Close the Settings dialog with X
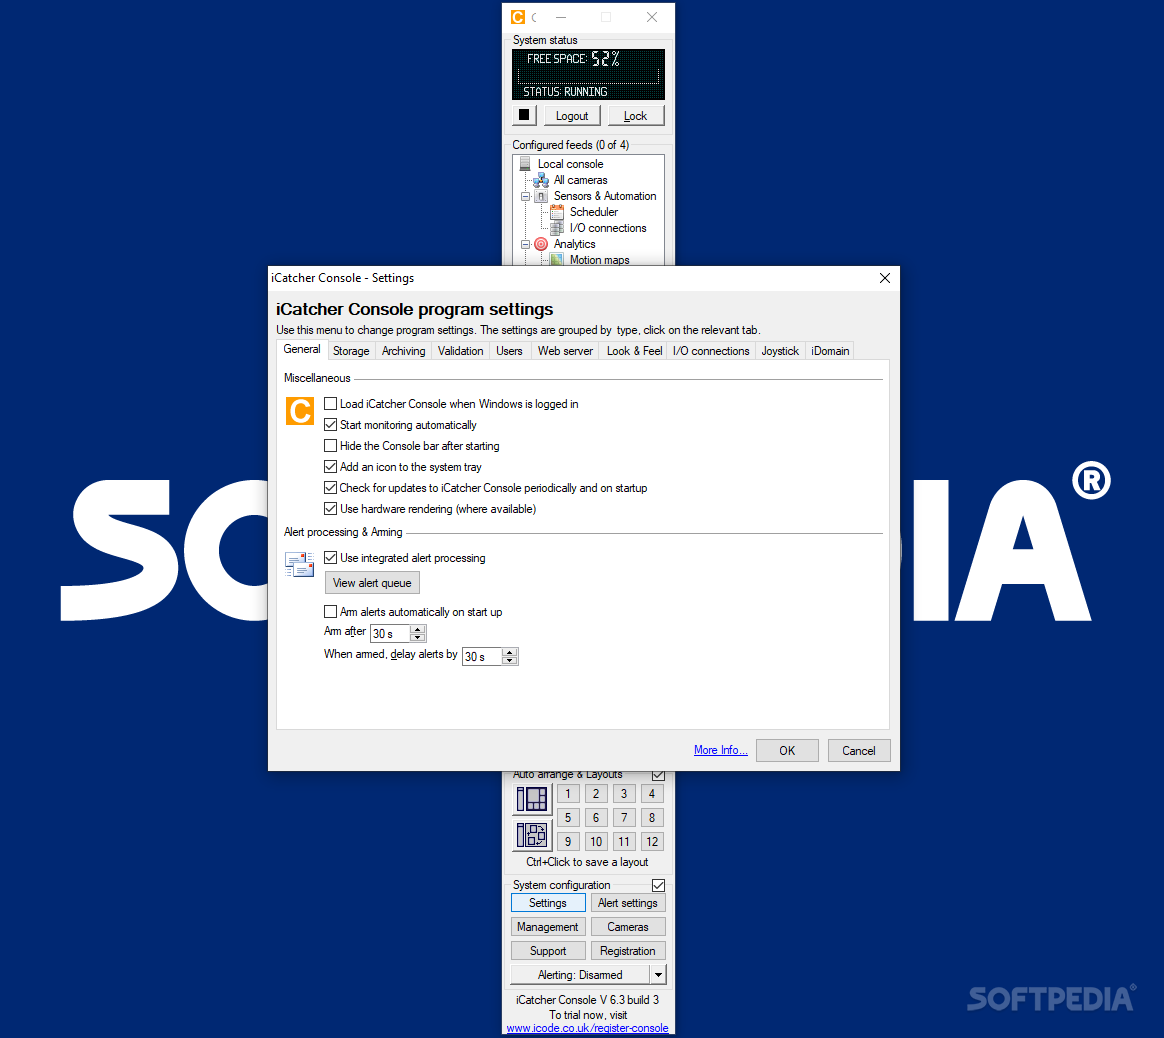The width and height of the screenshot is (1164, 1038). [x=885, y=278]
